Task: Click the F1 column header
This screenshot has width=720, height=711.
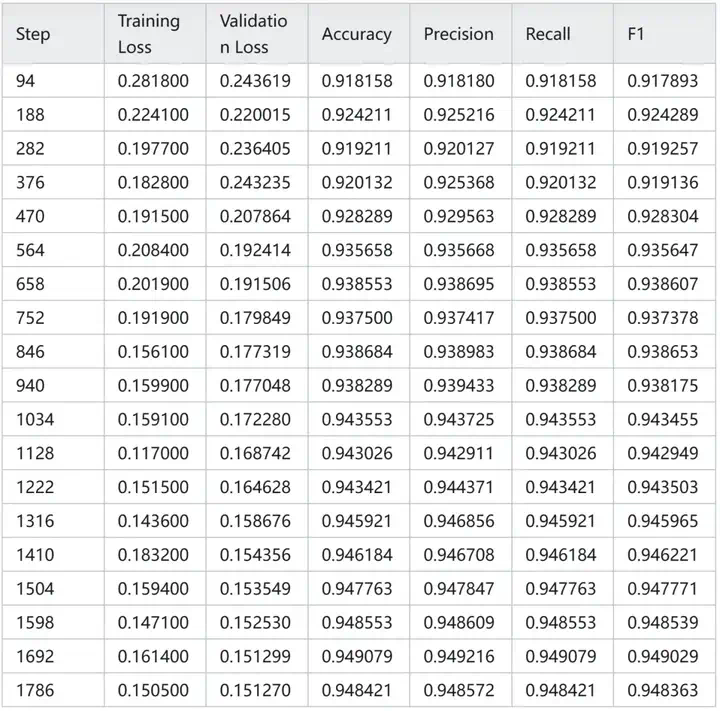Action: [x=636, y=34]
